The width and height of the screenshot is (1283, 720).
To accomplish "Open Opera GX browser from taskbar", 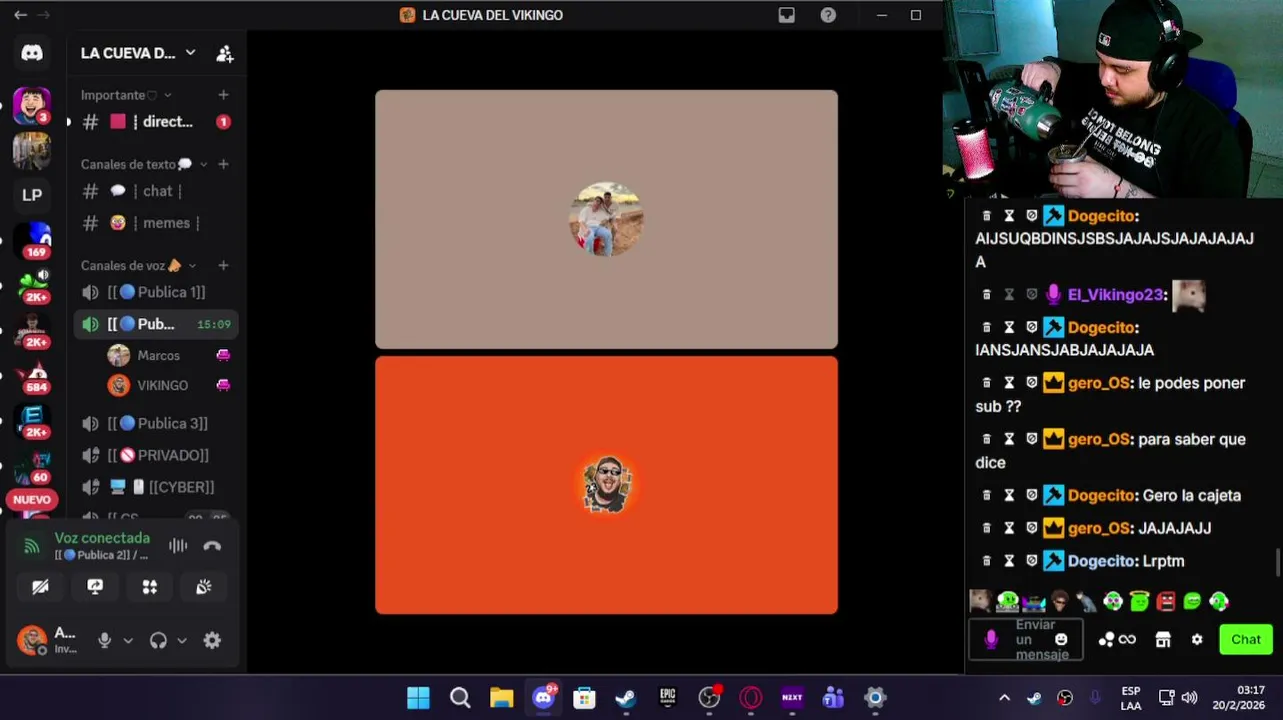I will (x=751, y=698).
